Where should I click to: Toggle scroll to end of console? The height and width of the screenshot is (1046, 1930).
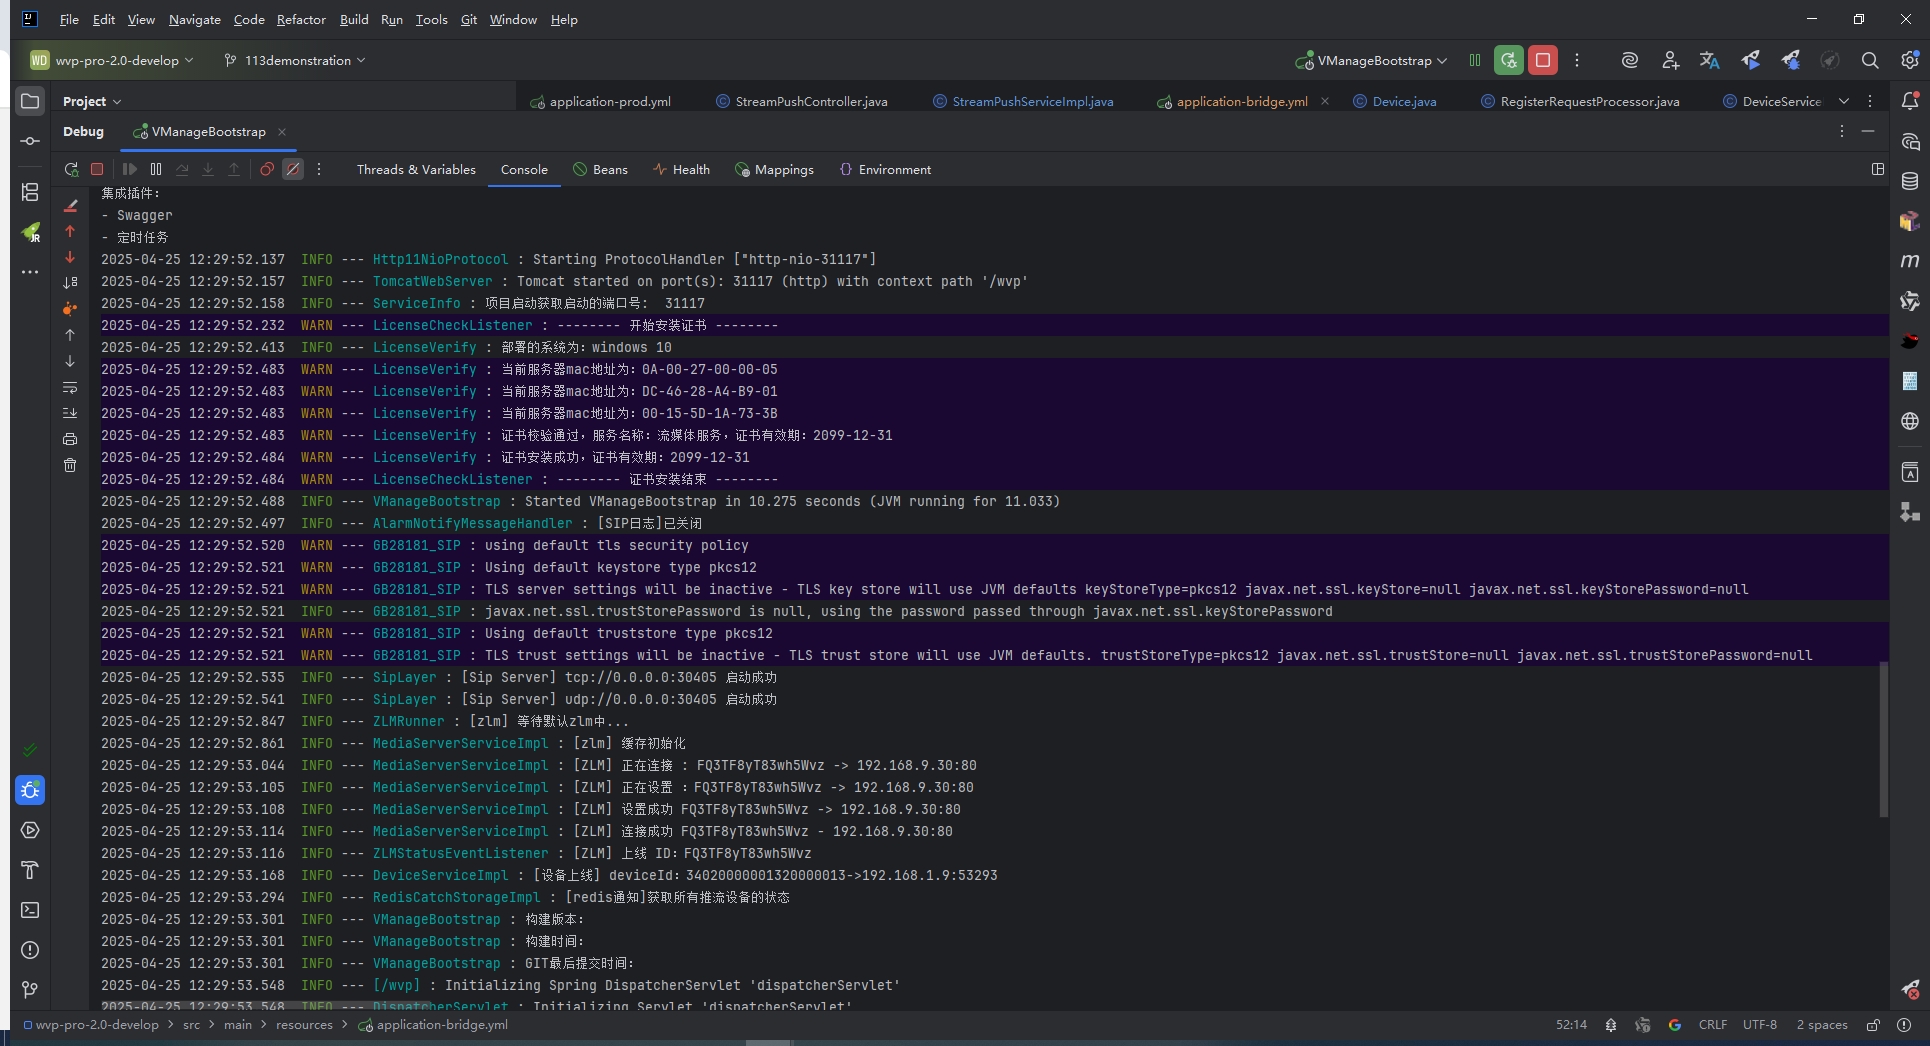[70, 413]
